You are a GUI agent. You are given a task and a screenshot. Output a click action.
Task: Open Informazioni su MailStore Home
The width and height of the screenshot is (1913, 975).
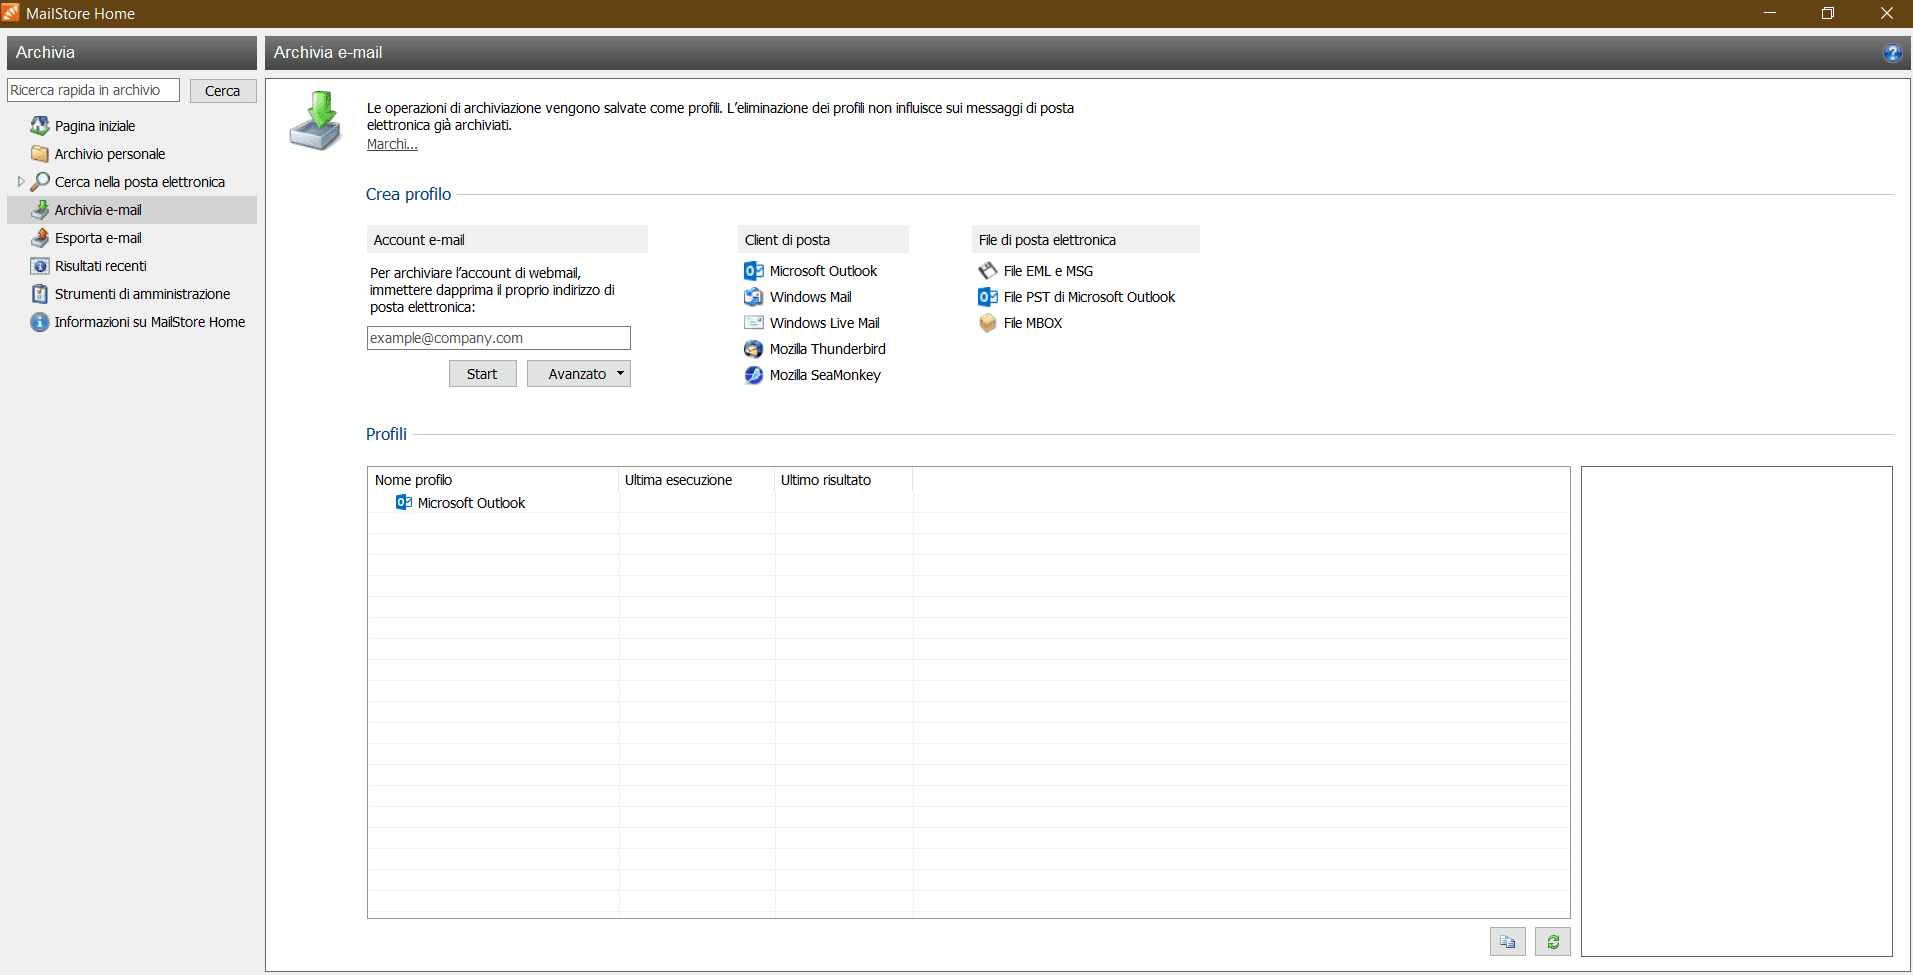[150, 322]
